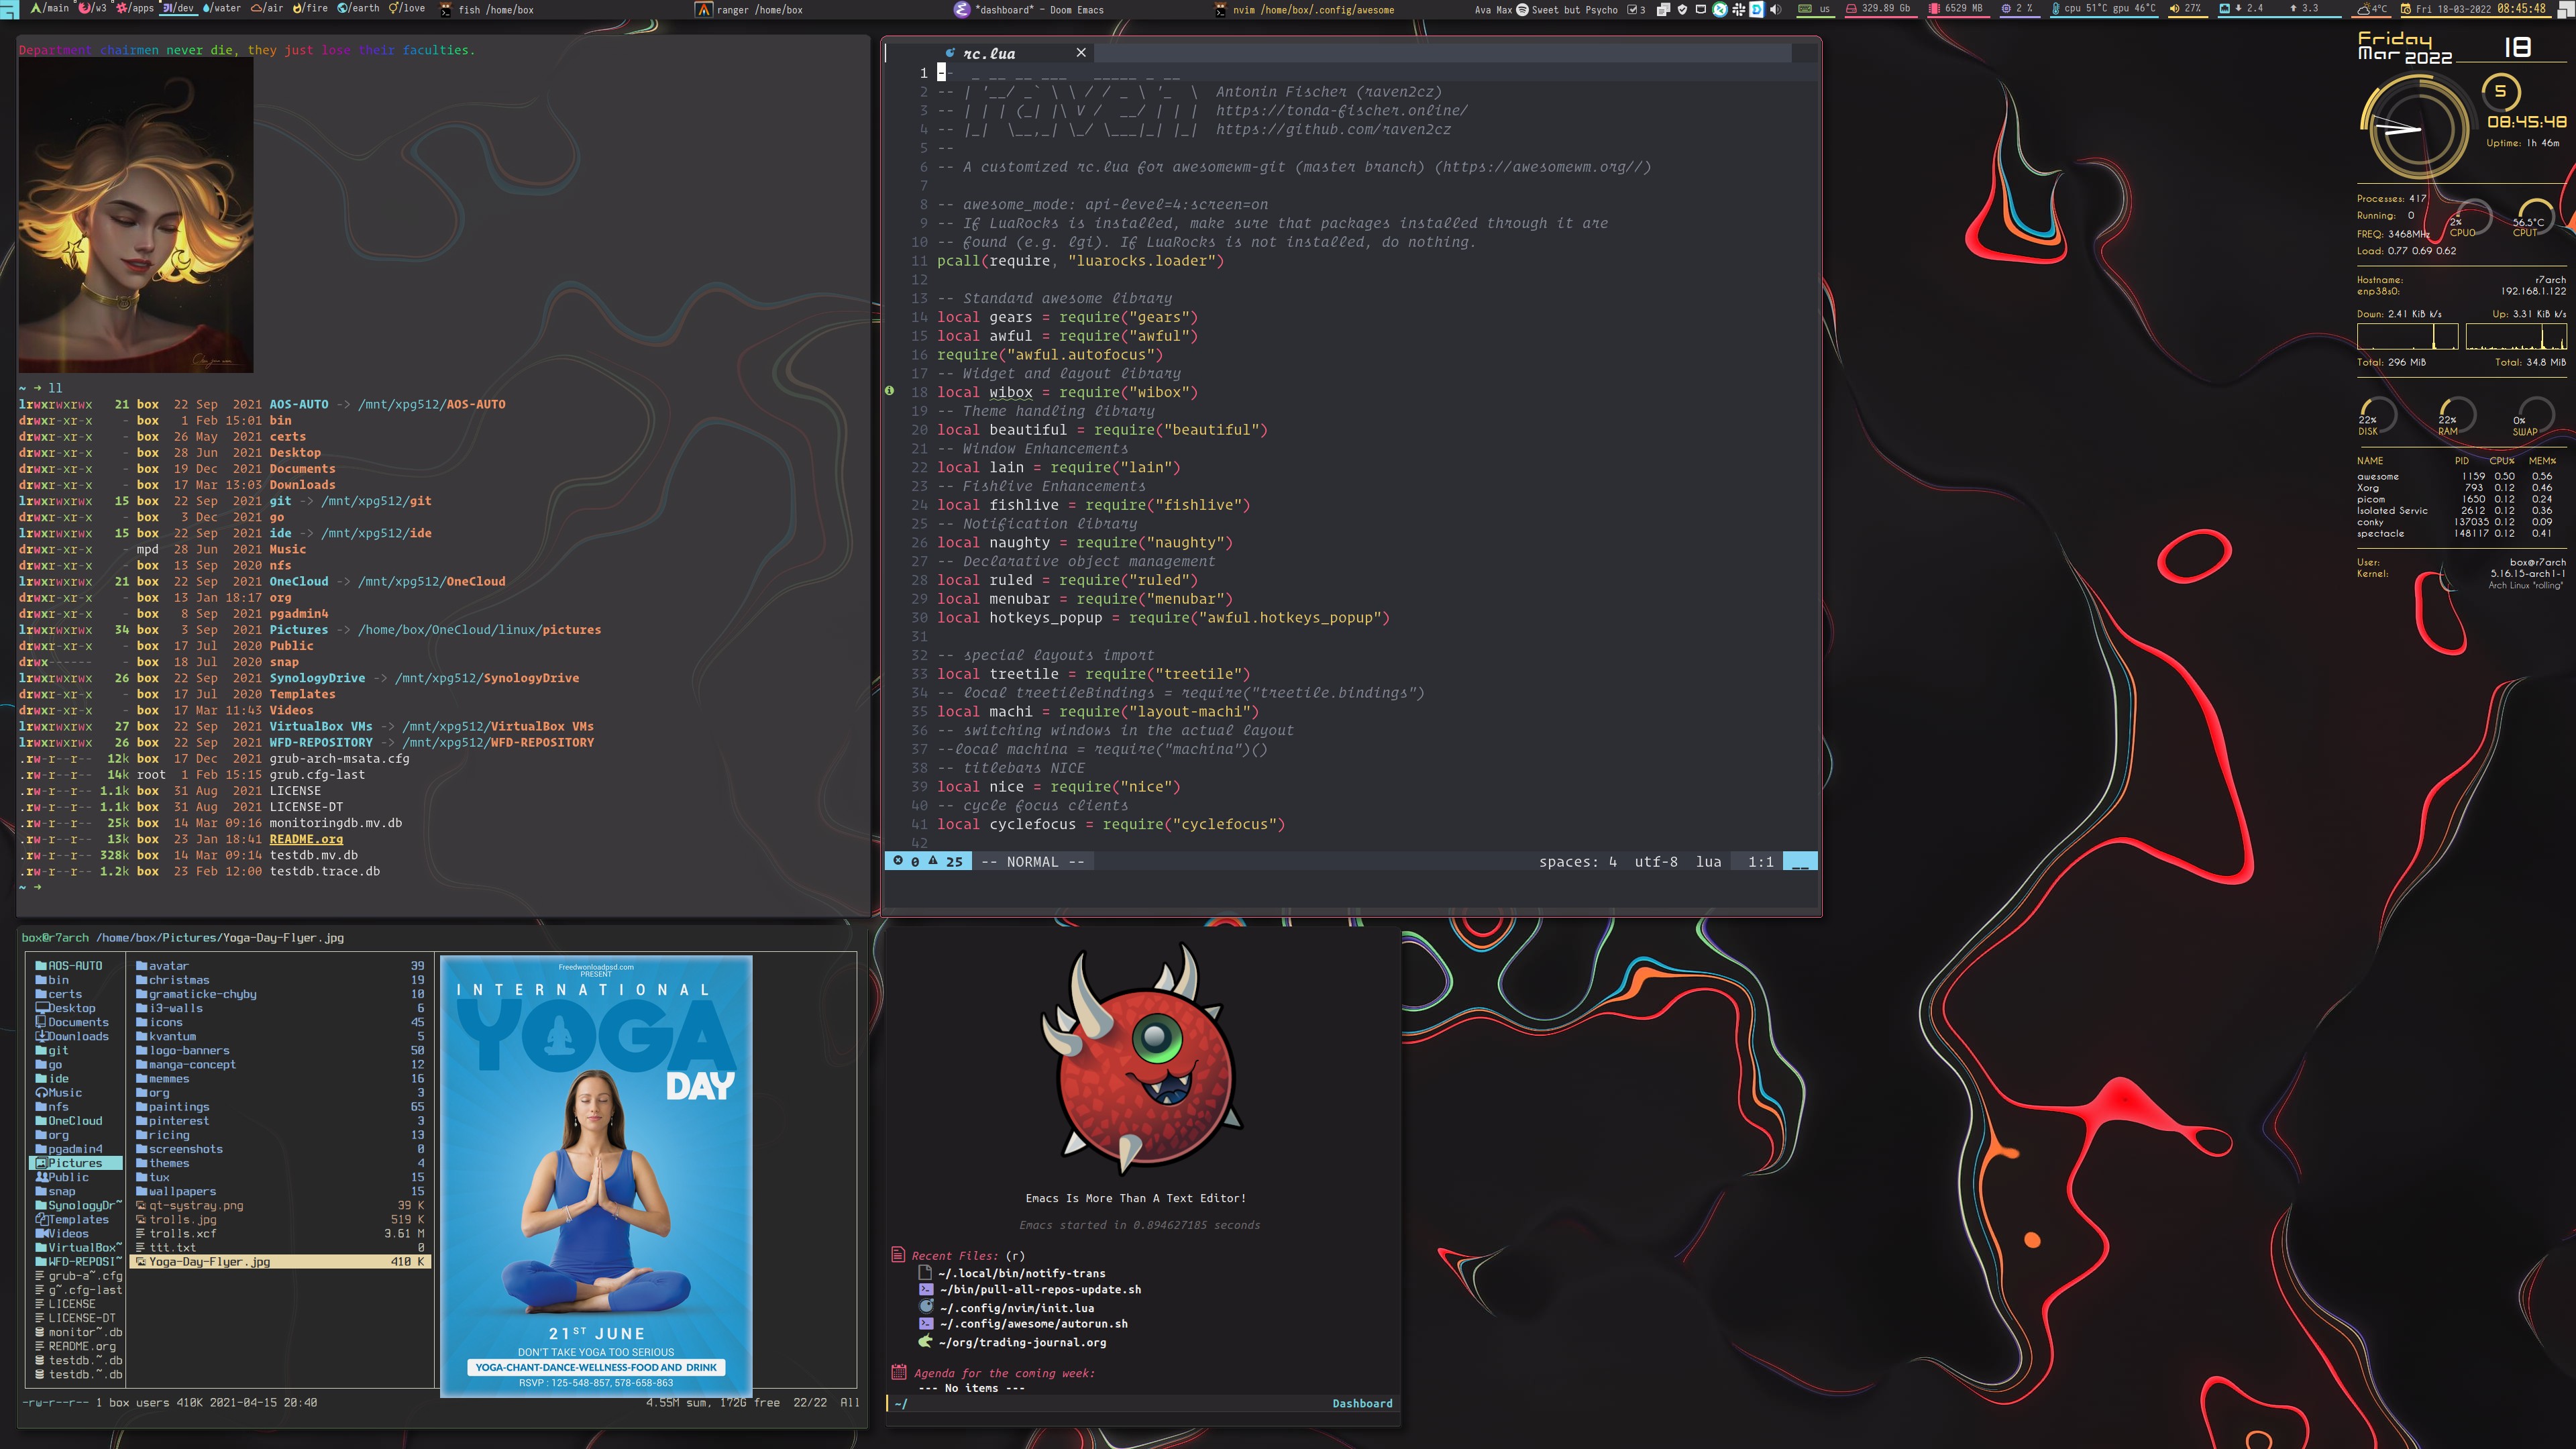
Task: Click the shield security tray icon
Action: pyautogui.click(x=1682, y=10)
